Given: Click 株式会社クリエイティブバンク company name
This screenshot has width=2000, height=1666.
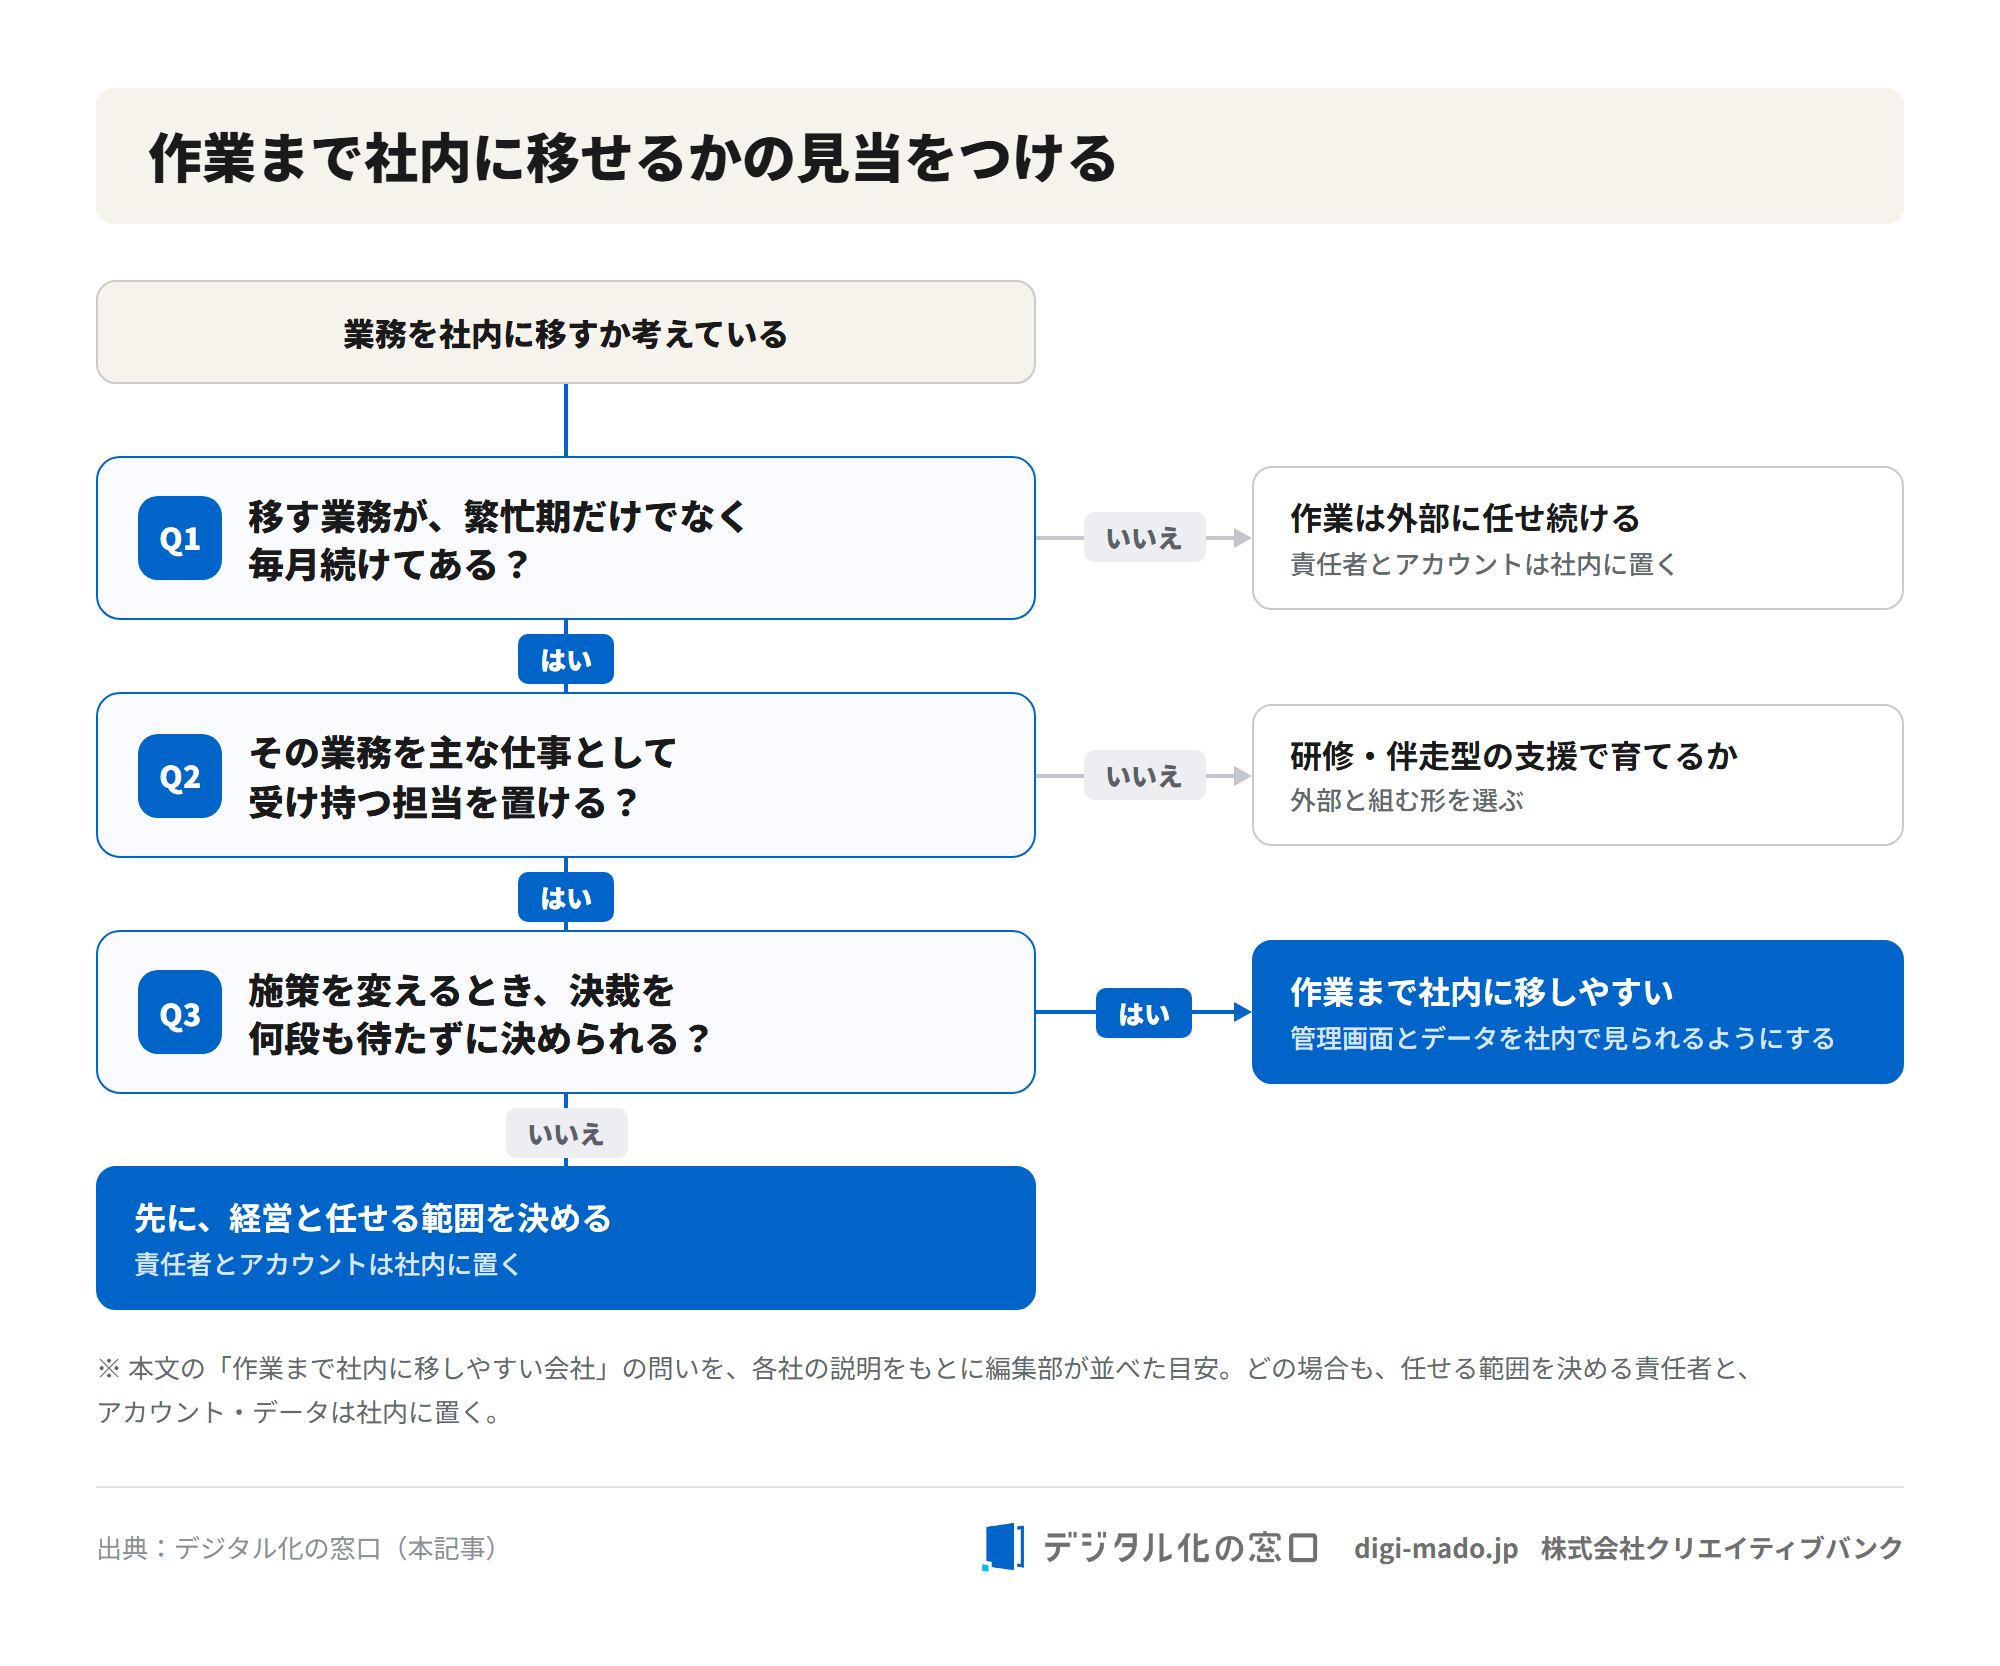Looking at the screenshot, I should [x=1721, y=1548].
